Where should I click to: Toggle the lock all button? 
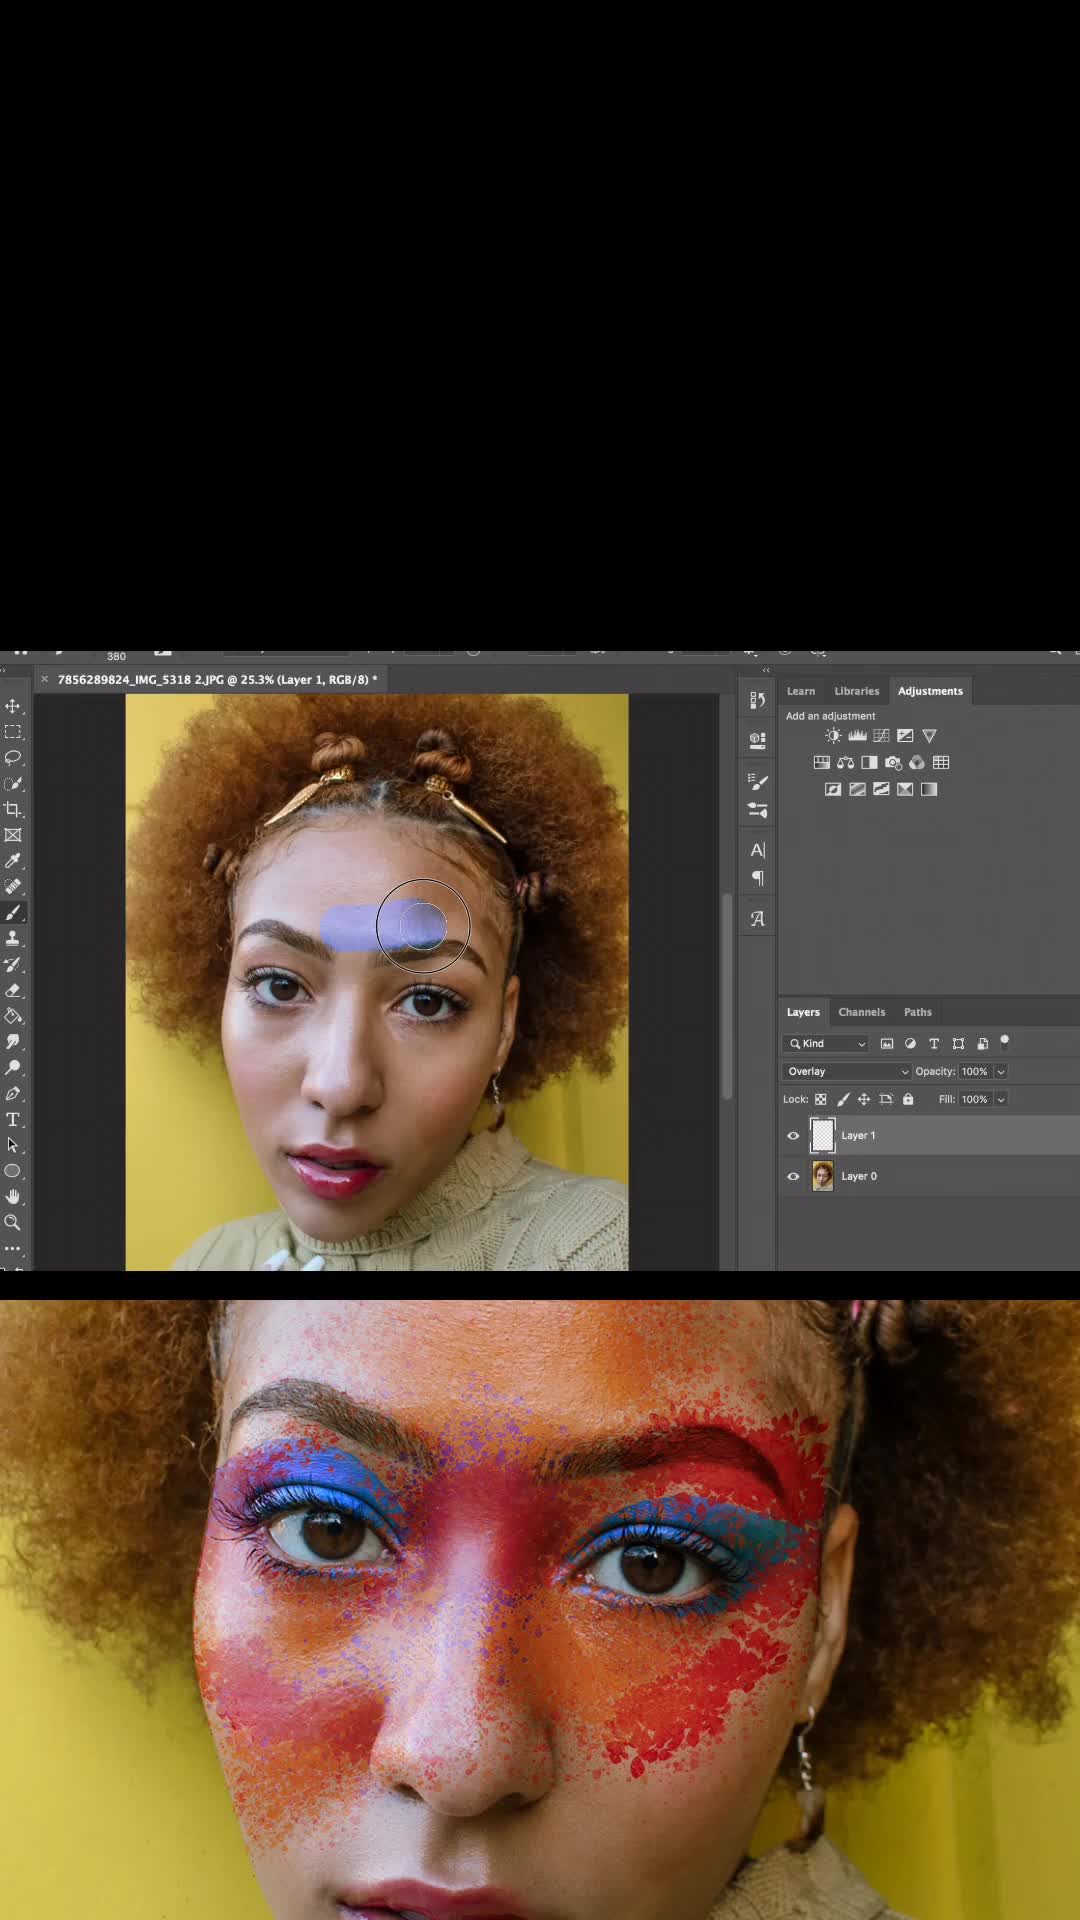(908, 1099)
